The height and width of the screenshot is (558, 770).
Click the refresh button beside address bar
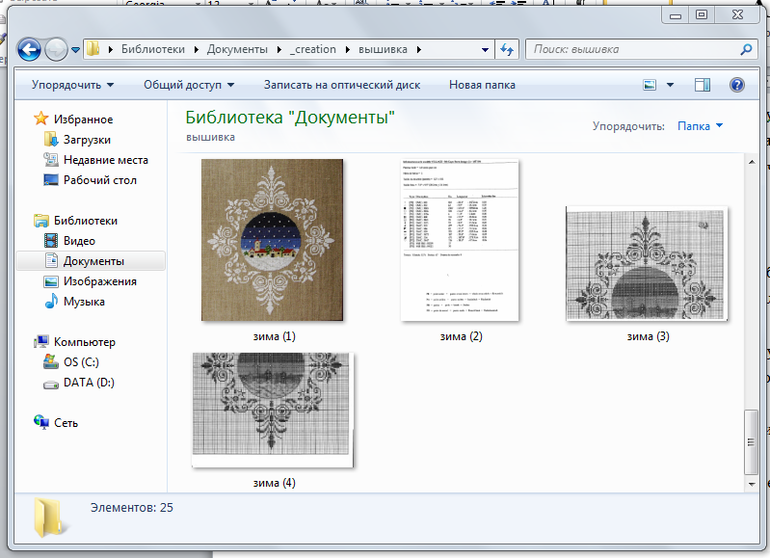[x=506, y=49]
